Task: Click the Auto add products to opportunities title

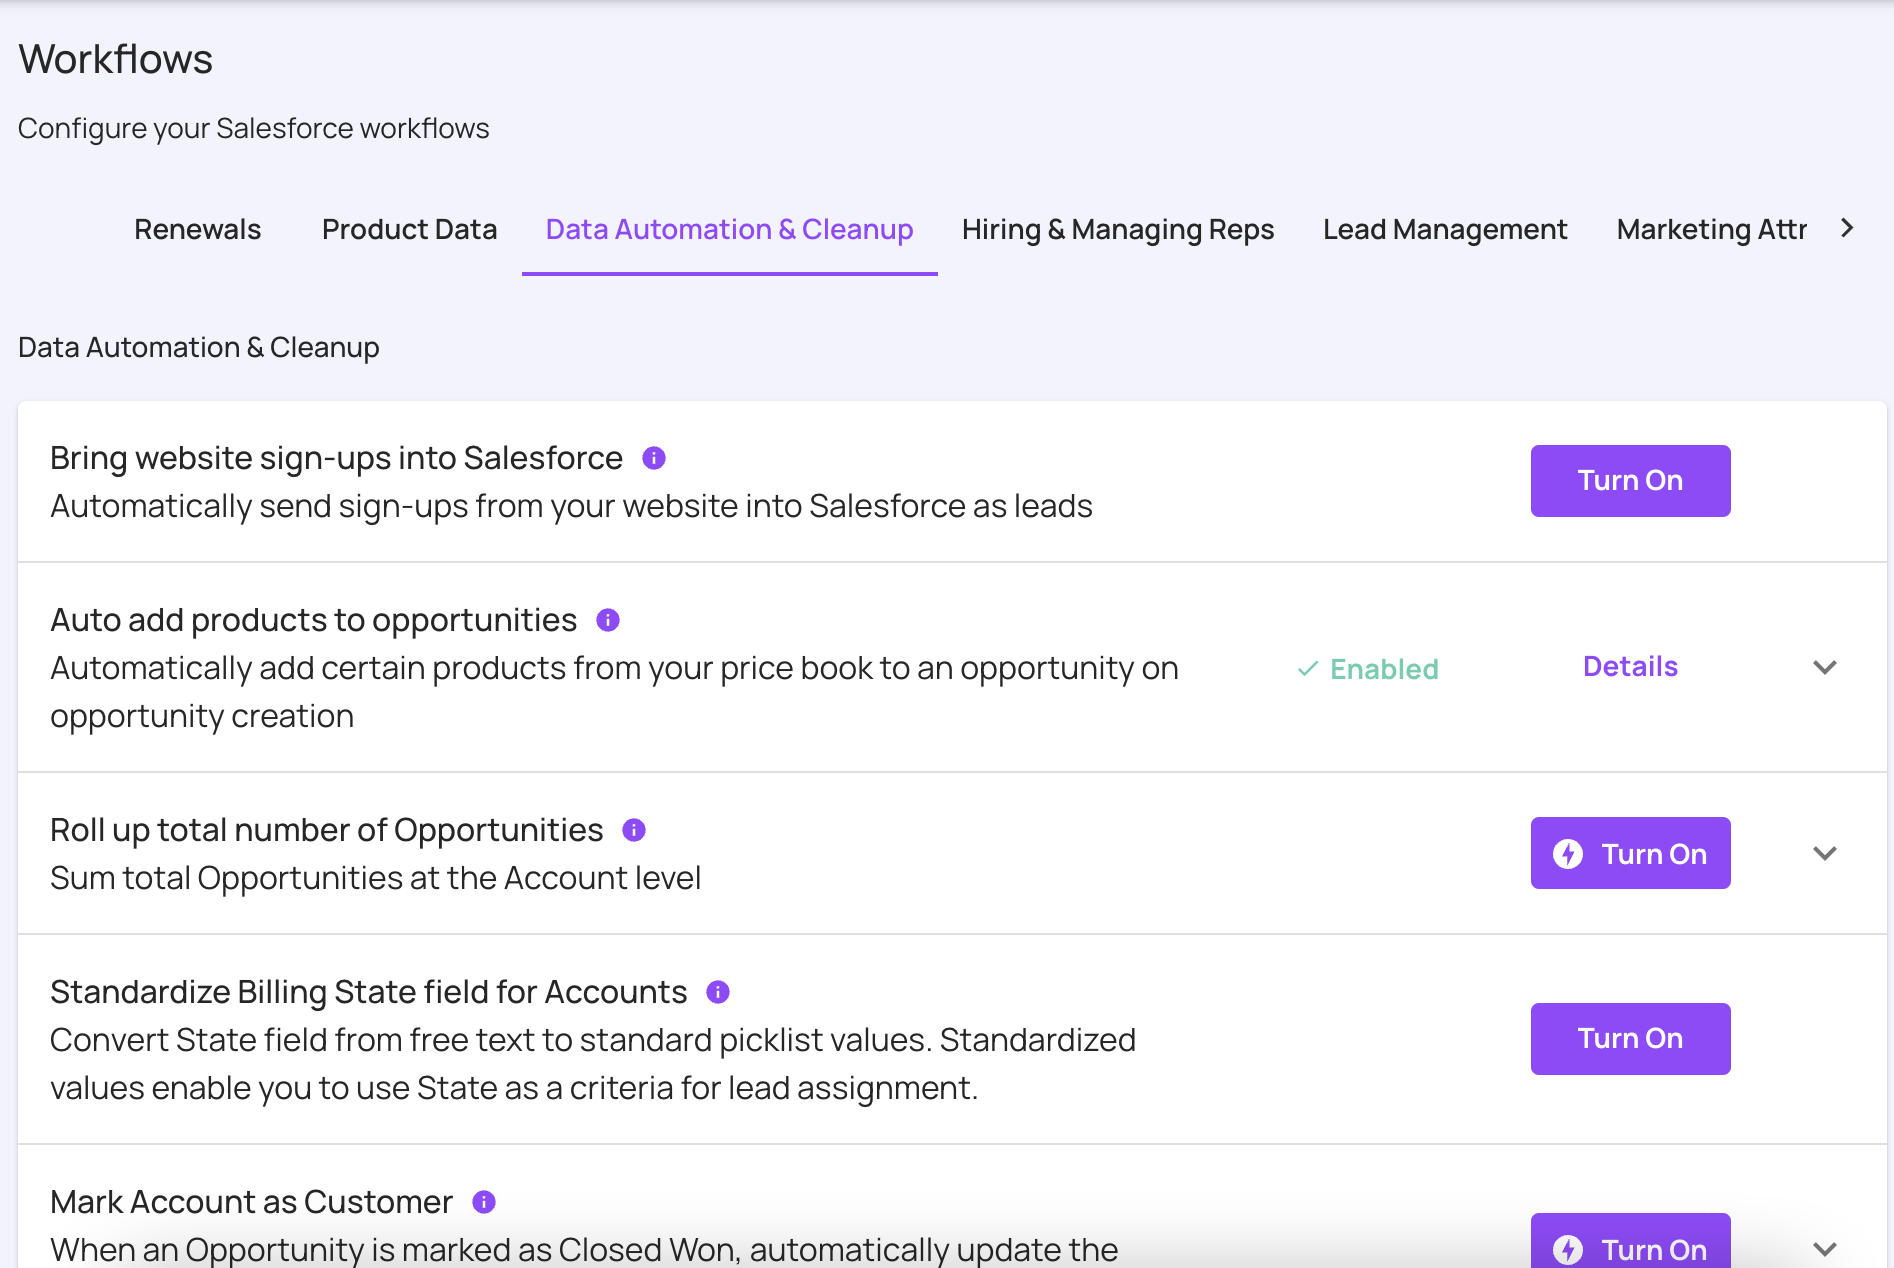Action: pyautogui.click(x=313, y=620)
